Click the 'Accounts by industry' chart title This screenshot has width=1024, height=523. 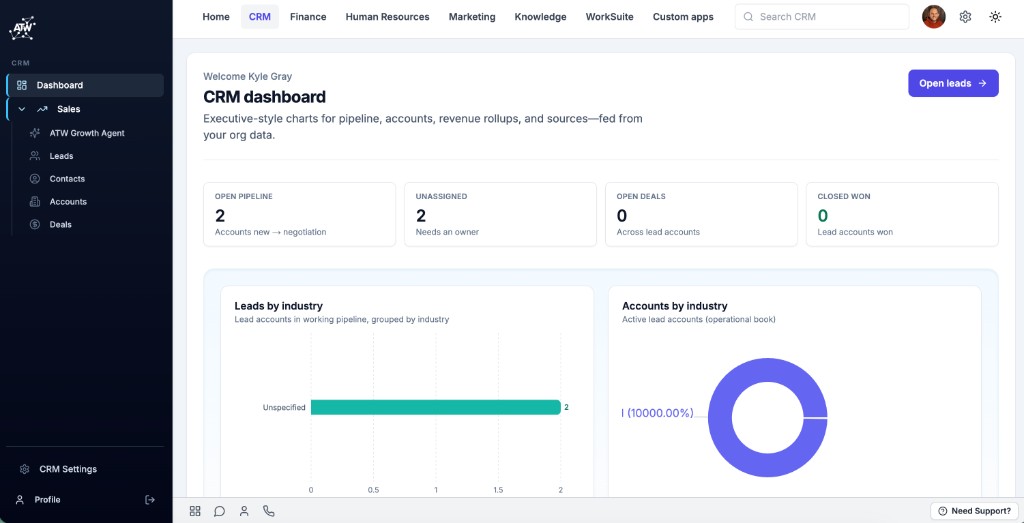point(675,306)
